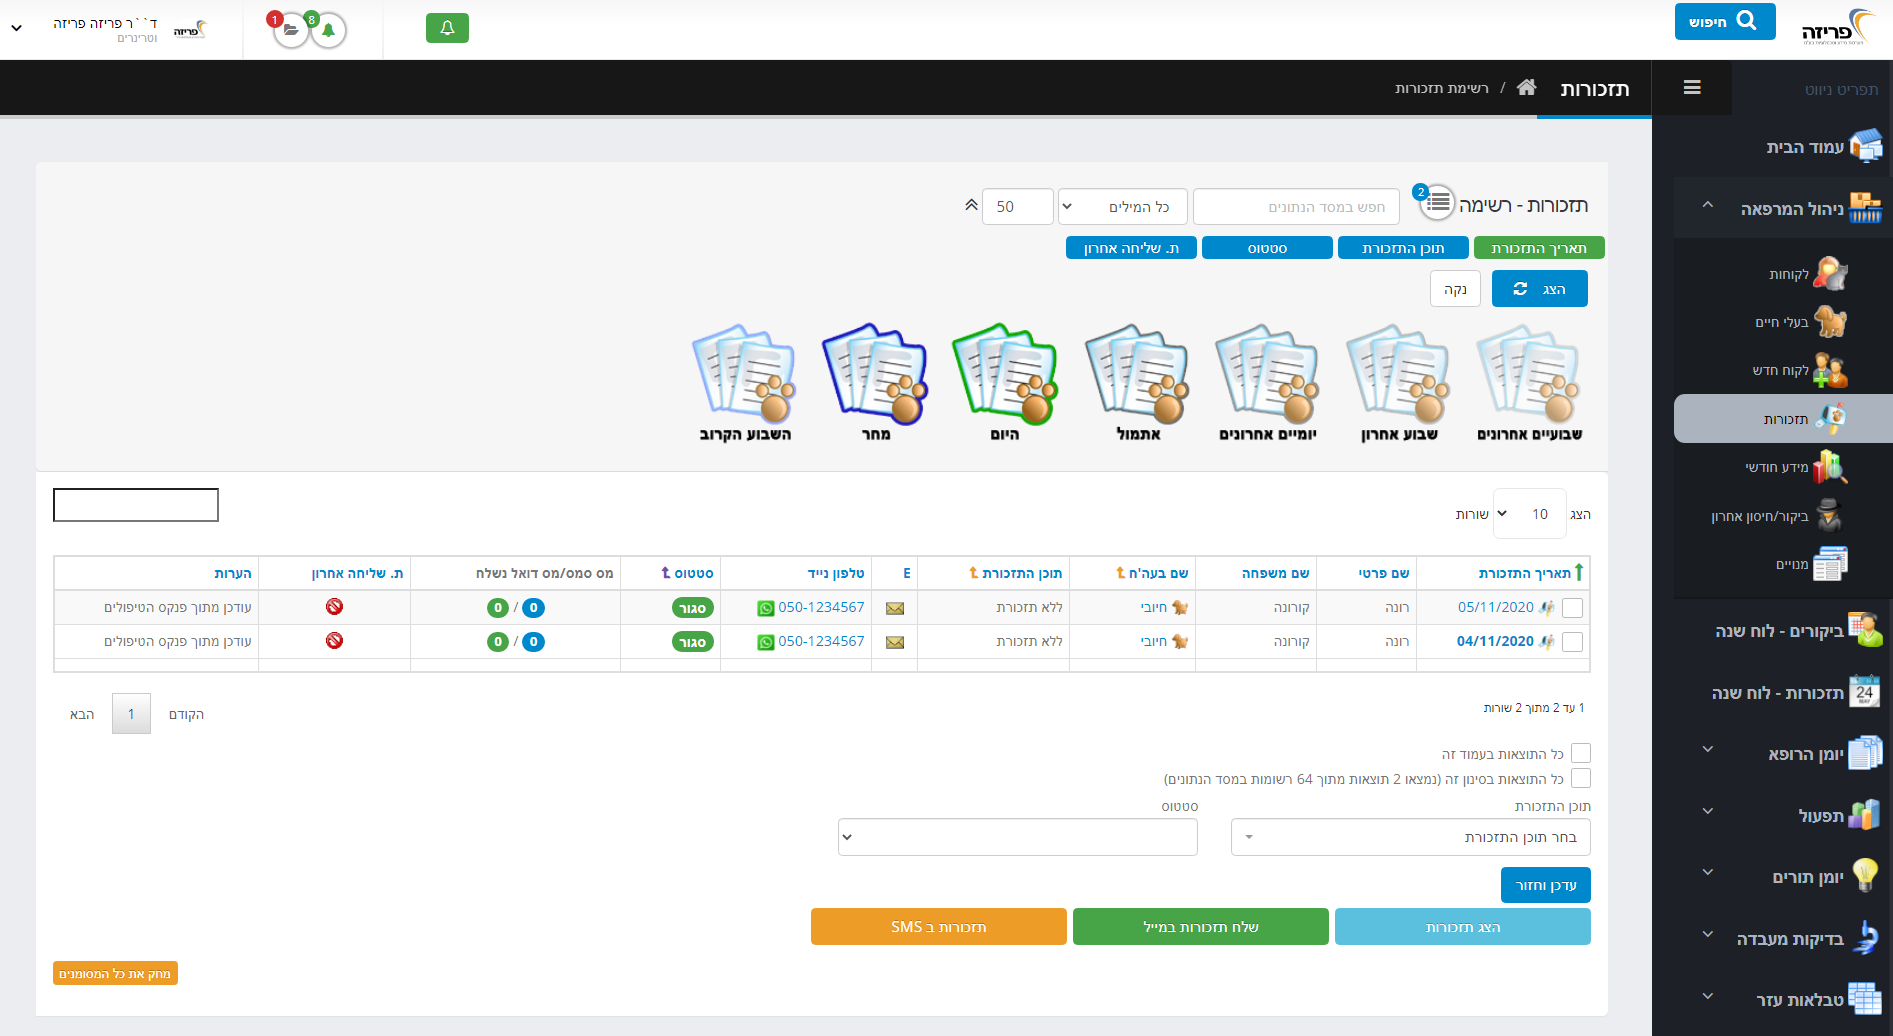Toggle the סטטוס filter button
Screen dimensions: 1893x1036
click(1267, 248)
